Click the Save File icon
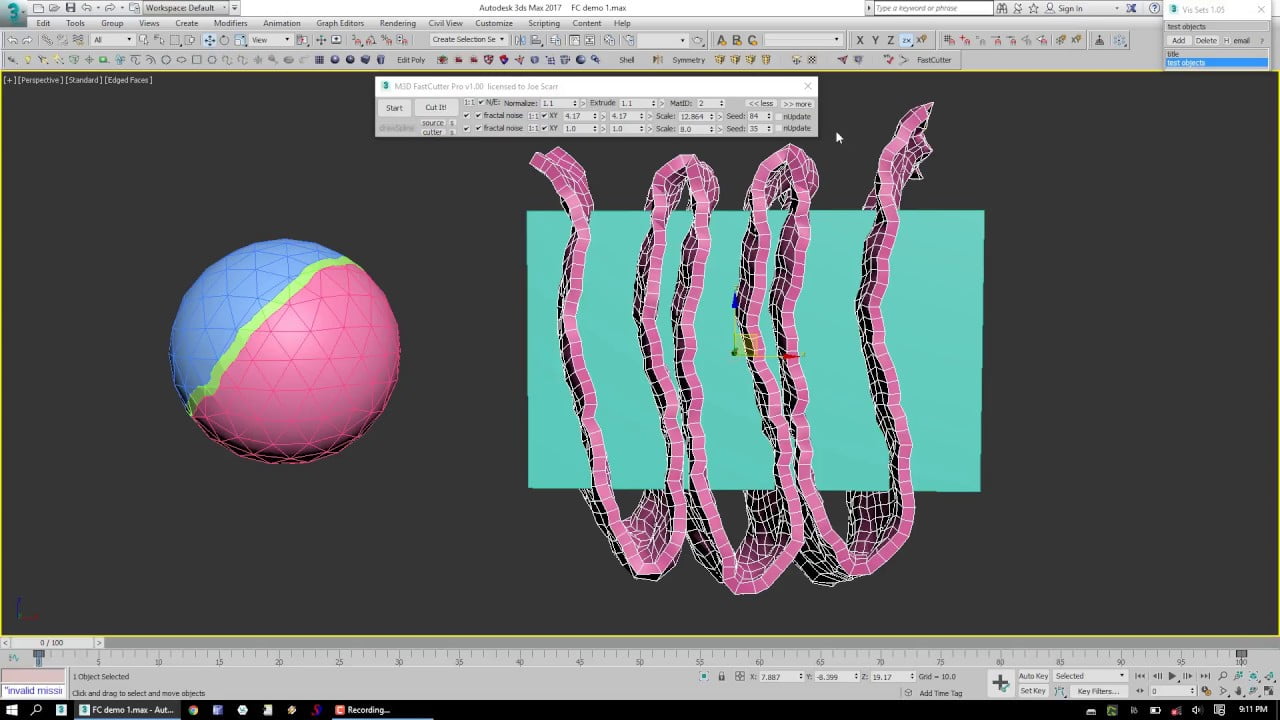Screen dimensions: 1280x720 [70, 8]
